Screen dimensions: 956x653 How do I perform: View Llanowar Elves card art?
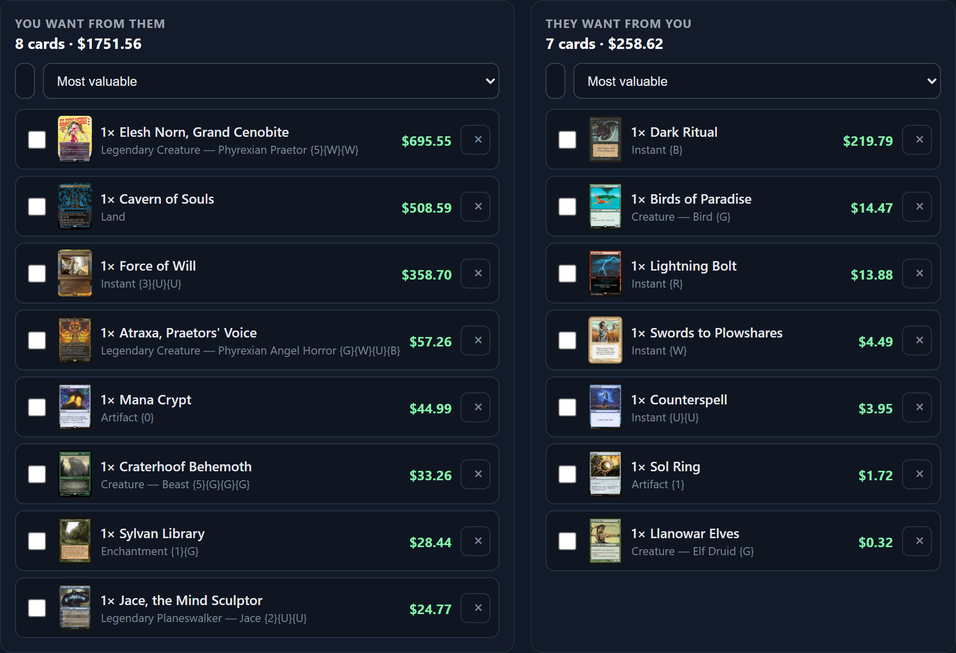click(605, 540)
